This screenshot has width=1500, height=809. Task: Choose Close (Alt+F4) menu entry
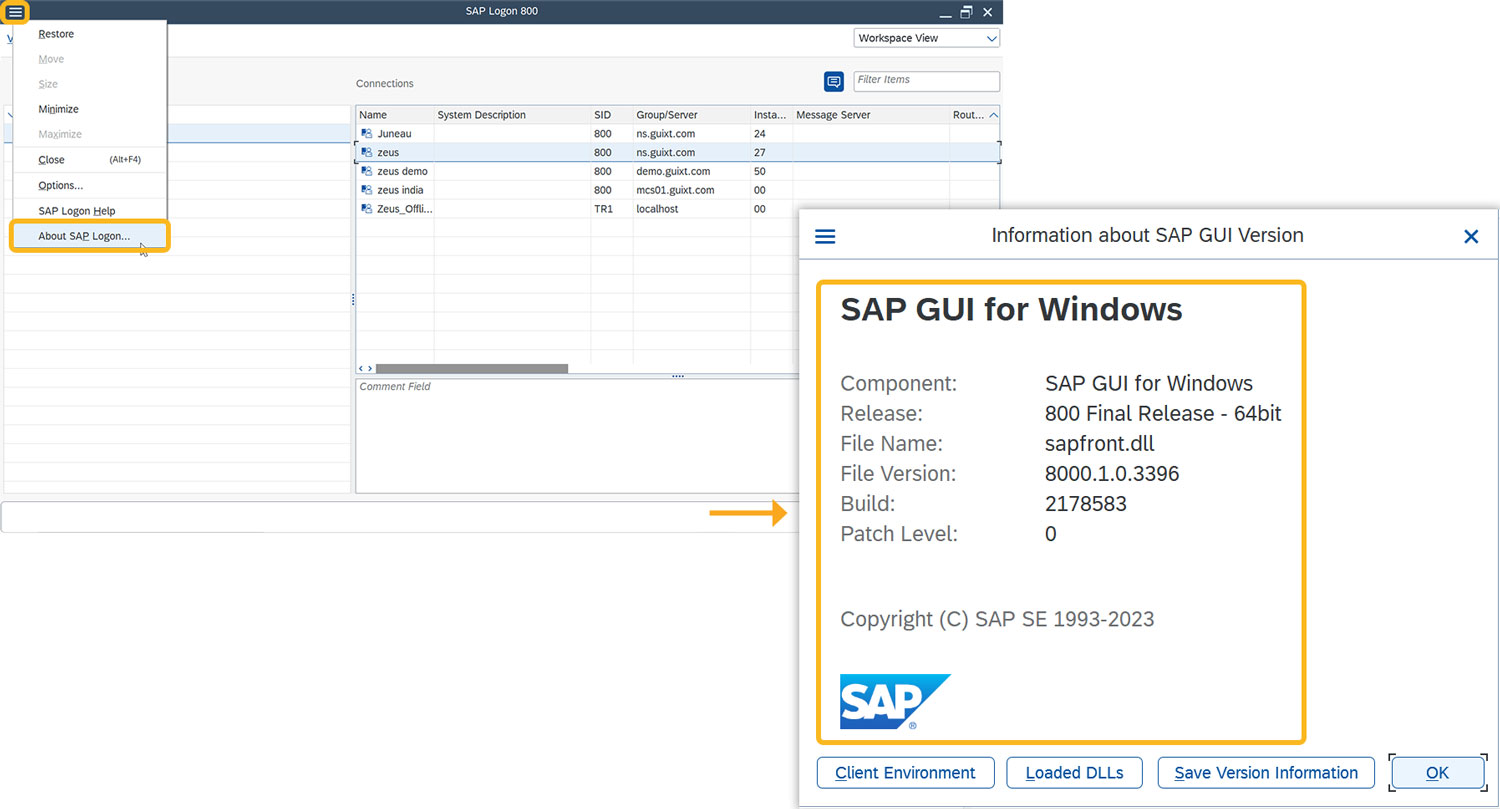pos(90,160)
